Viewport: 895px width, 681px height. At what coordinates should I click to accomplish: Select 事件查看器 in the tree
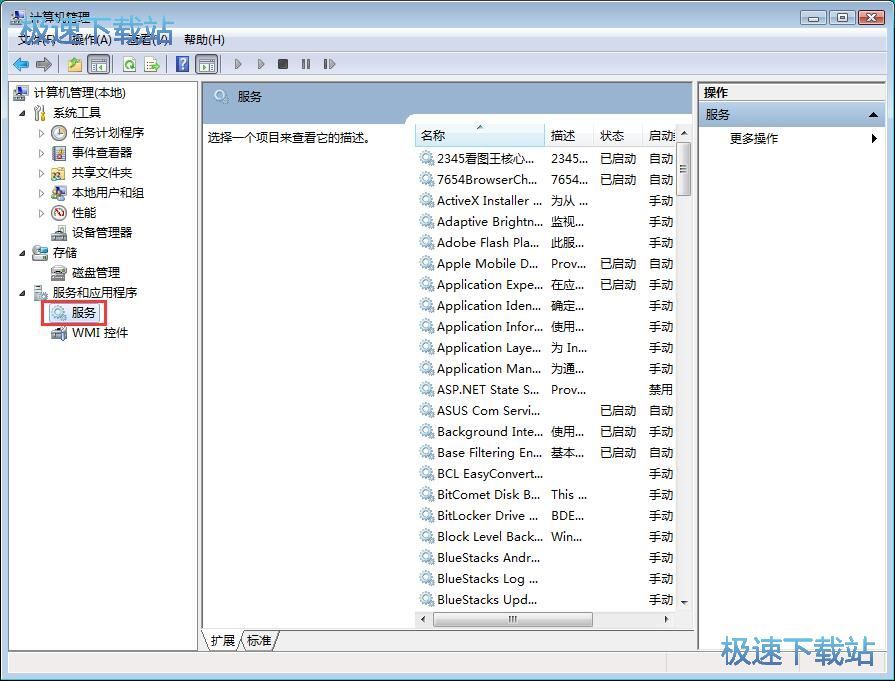(102, 153)
